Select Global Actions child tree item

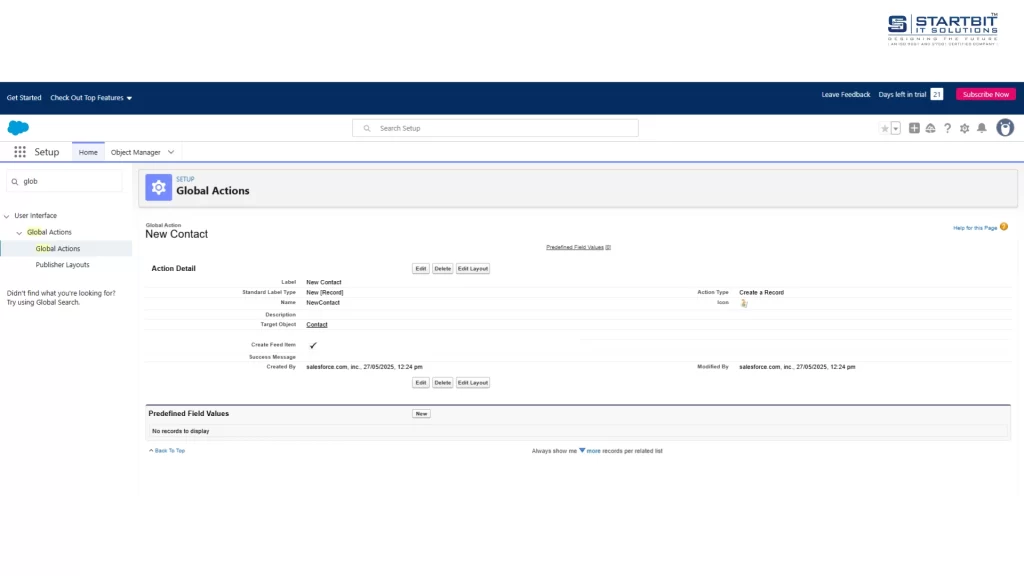pyautogui.click(x=57, y=249)
